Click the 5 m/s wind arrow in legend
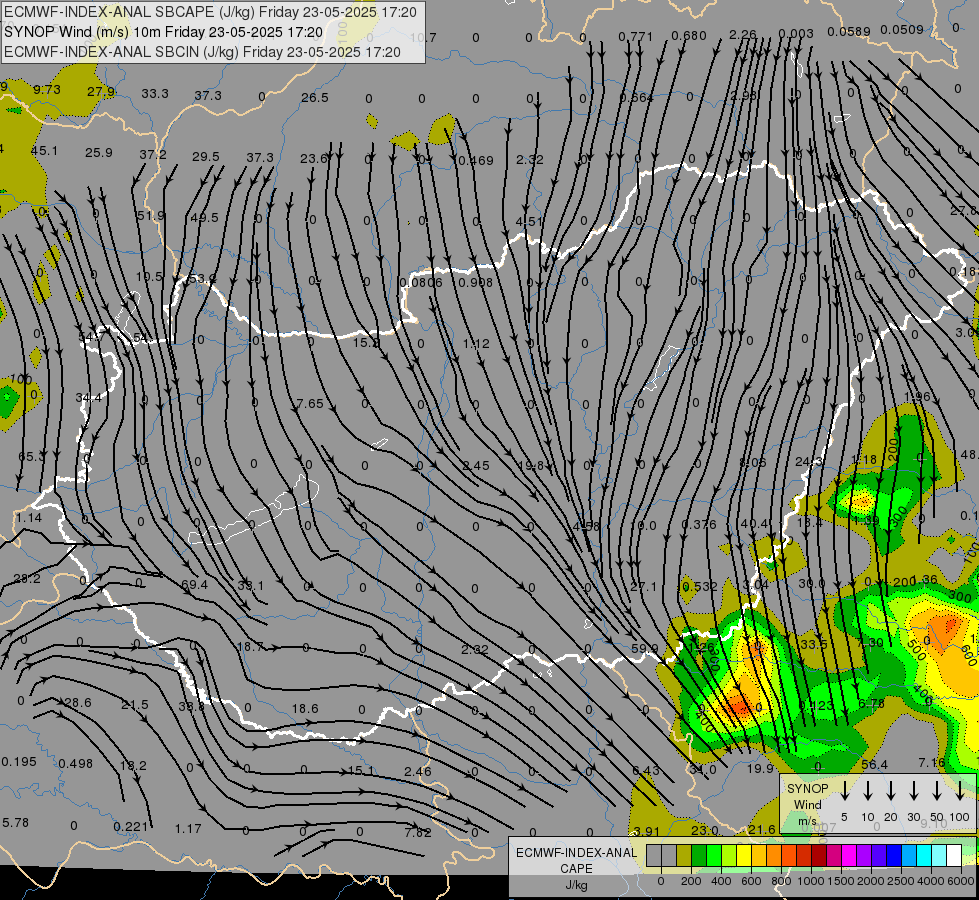 844,790
